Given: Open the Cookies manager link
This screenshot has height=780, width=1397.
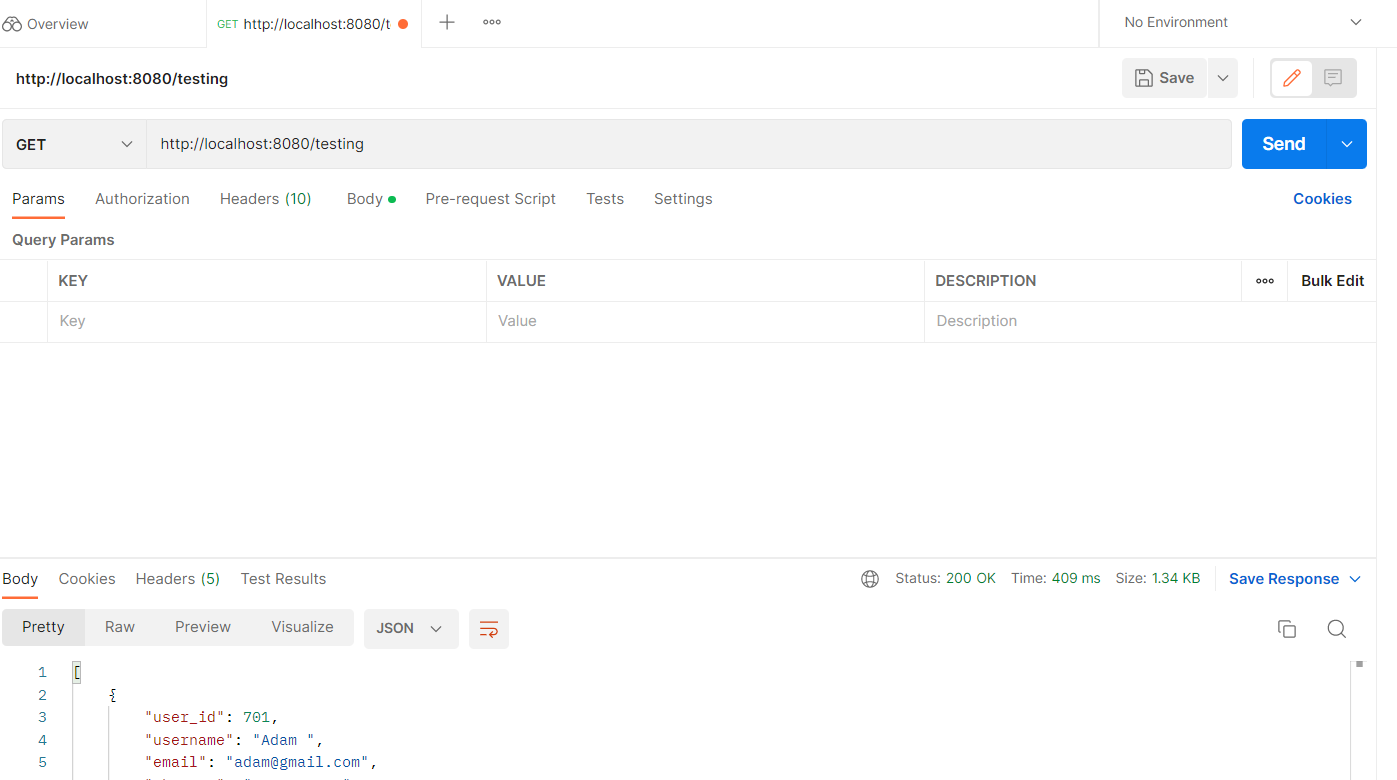Looking at the screenshot, I should (x=1322, y=198).
